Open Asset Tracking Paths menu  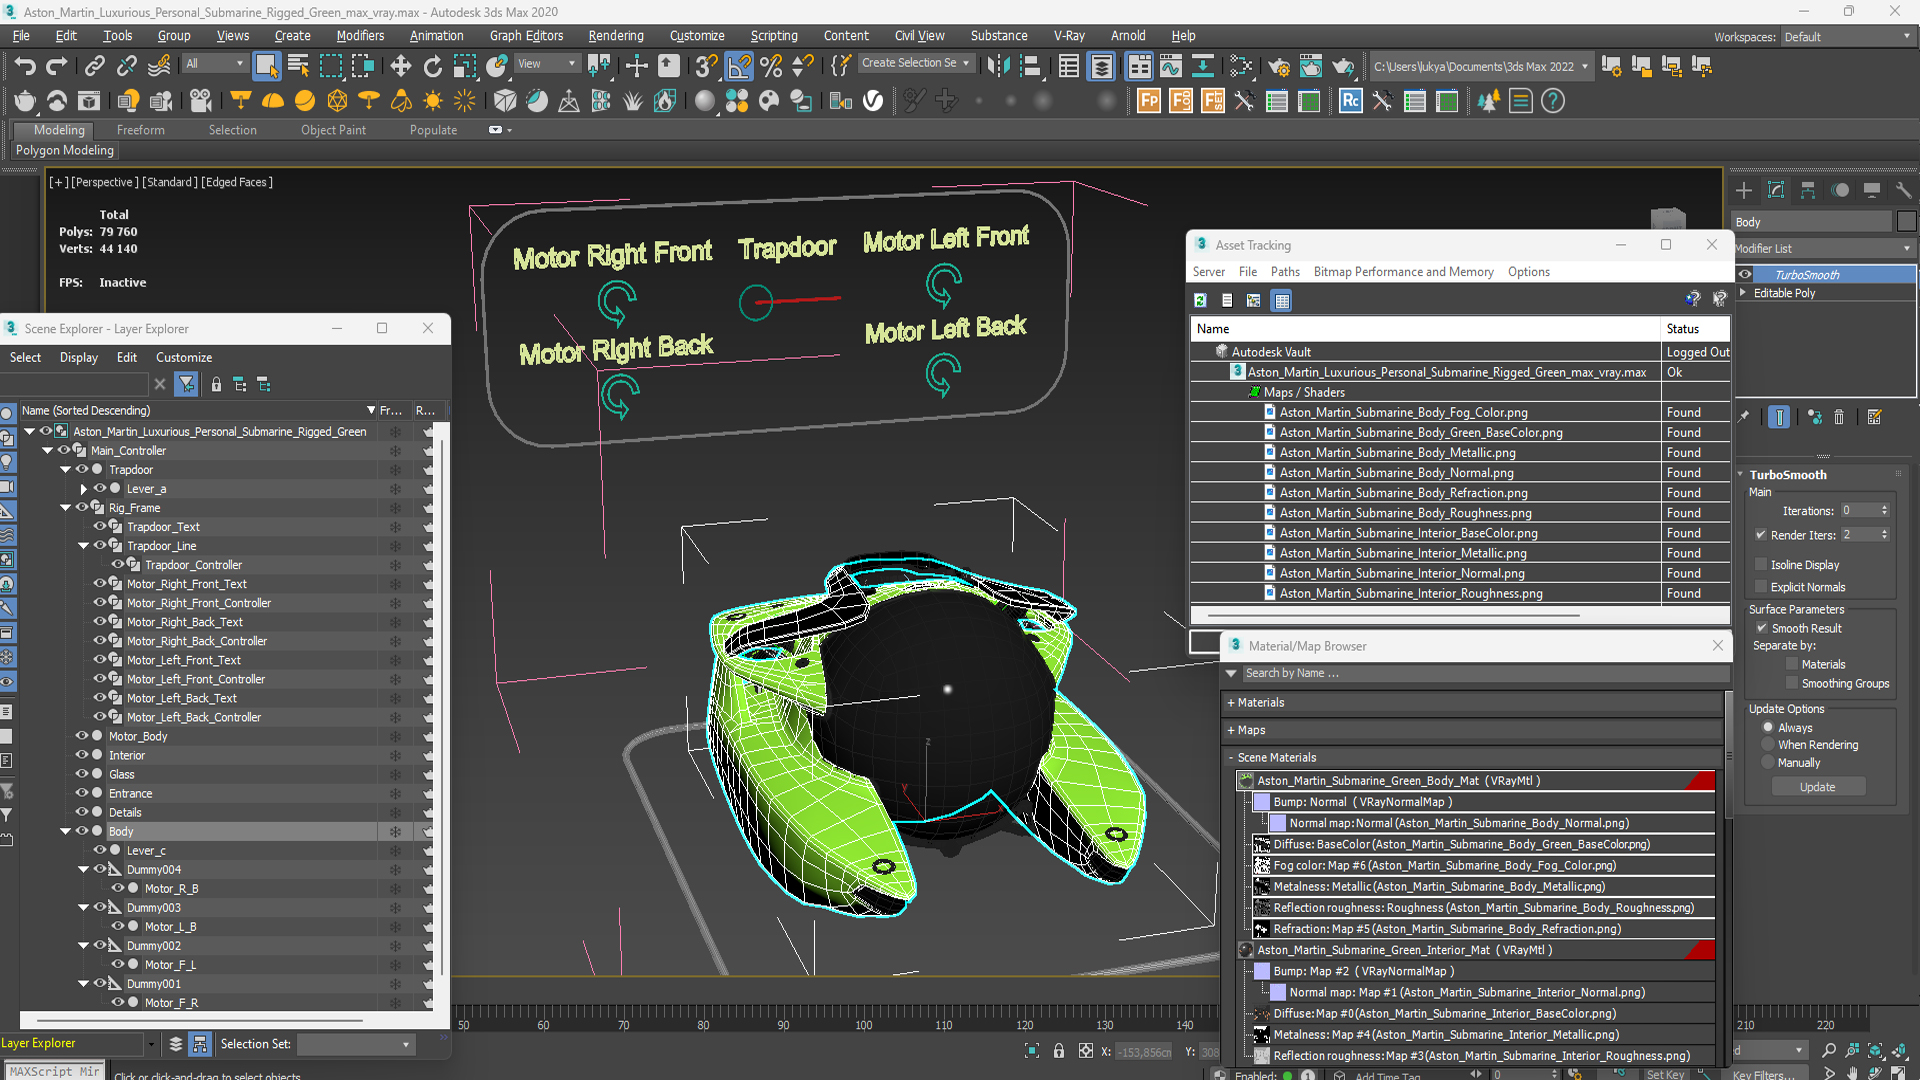(1285, 272)
